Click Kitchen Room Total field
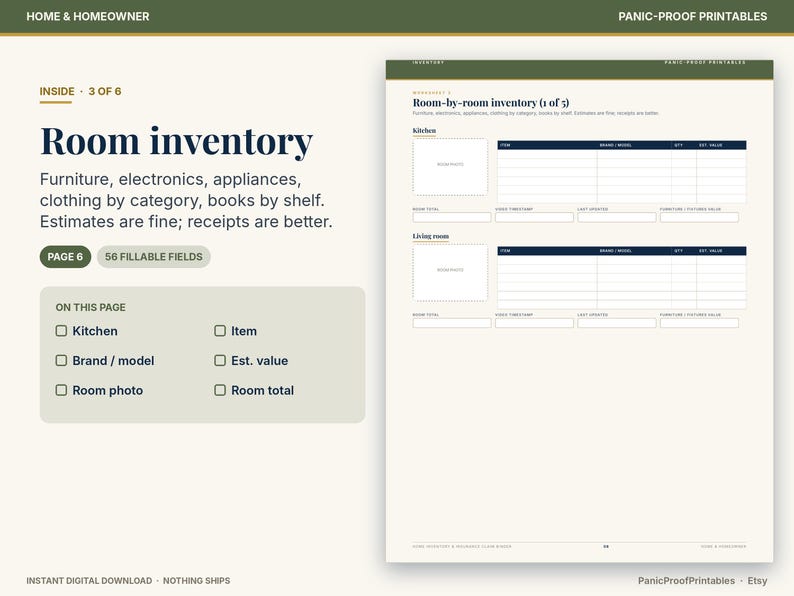Viewport: 794px width, 596px height. 452,217
